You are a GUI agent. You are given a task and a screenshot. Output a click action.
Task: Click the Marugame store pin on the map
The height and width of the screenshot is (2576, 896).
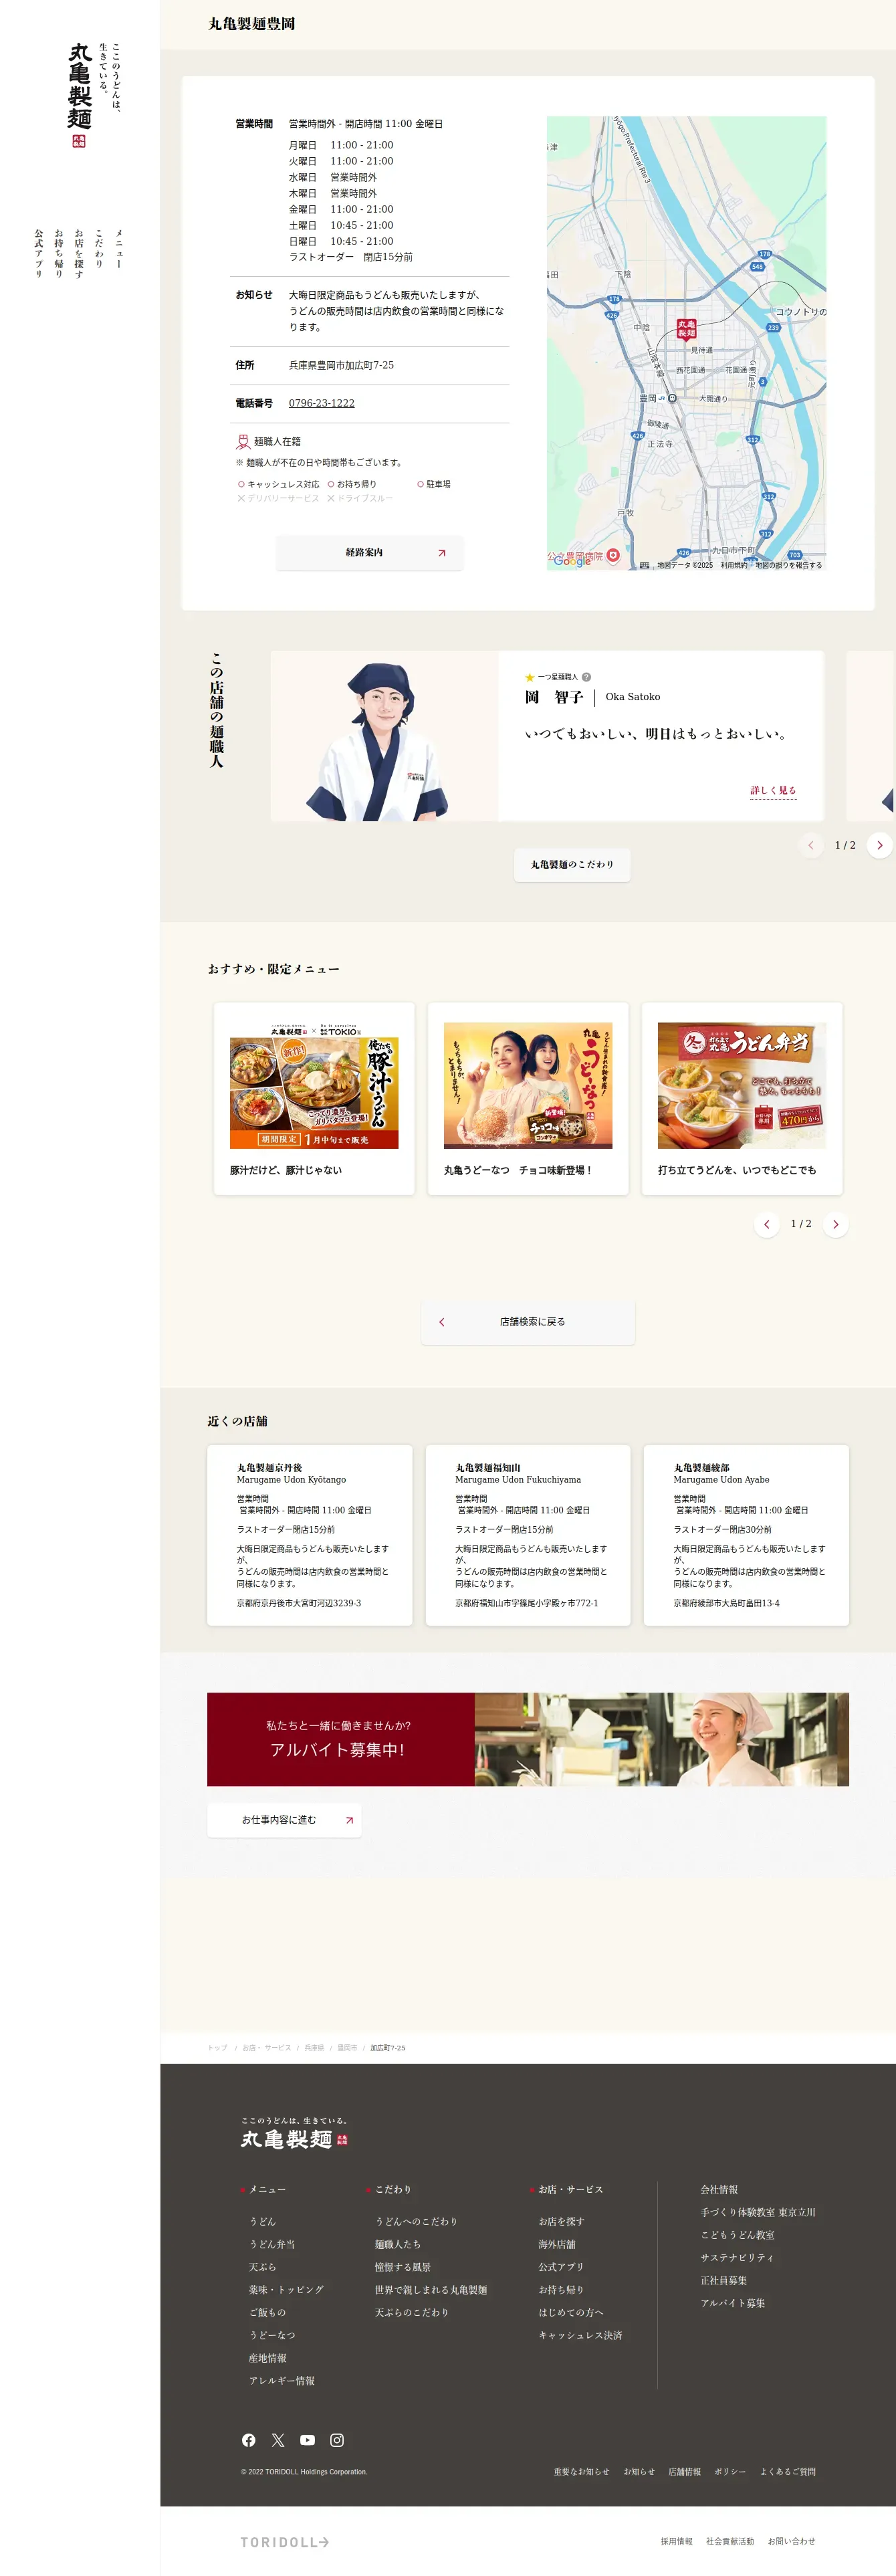coord(686,329)
